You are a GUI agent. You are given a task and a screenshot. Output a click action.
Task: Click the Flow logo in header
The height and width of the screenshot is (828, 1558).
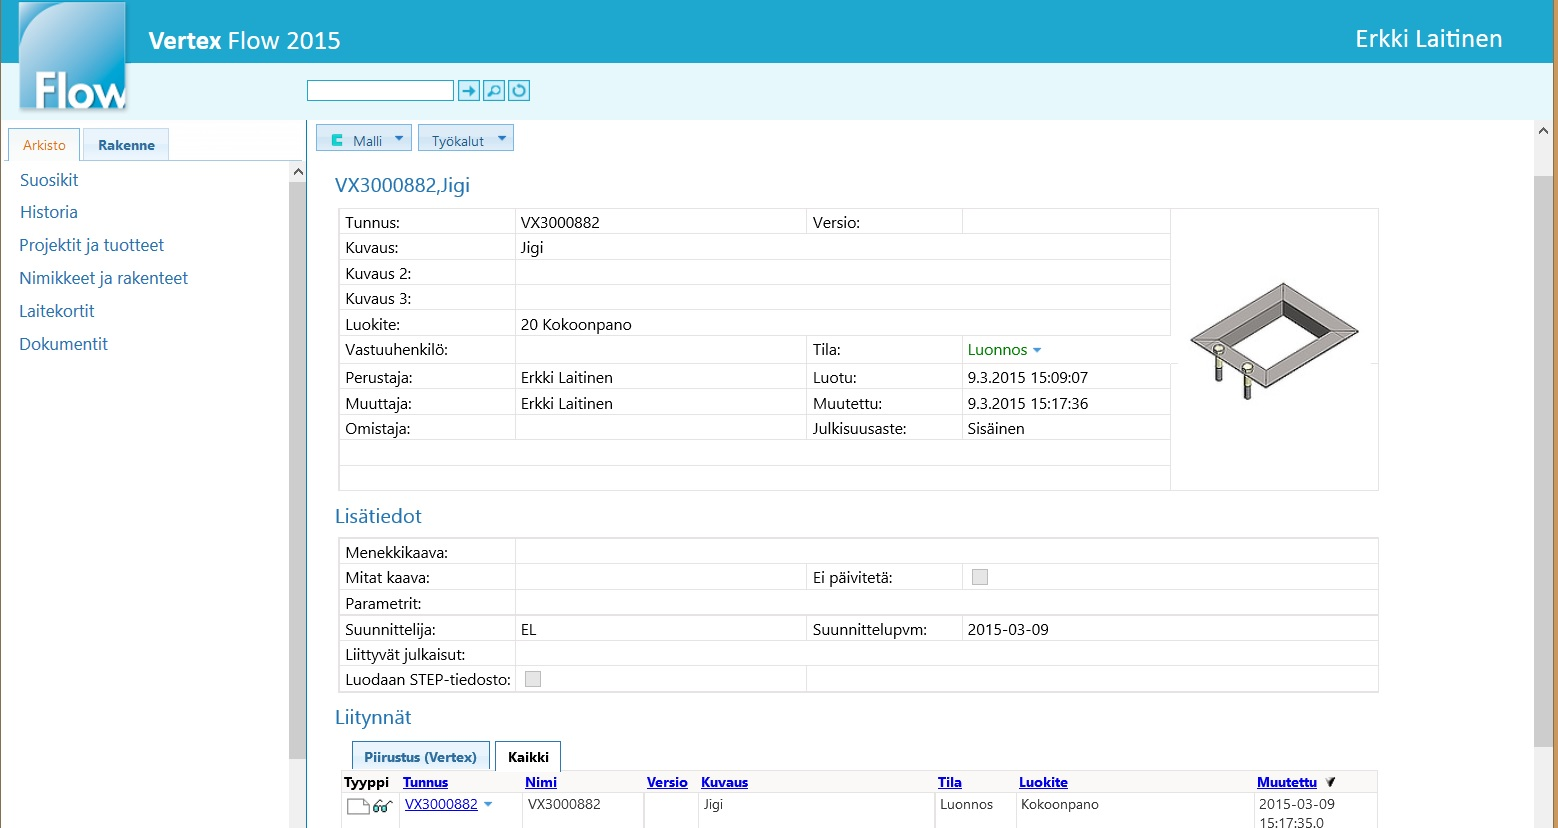click(73, 60)
